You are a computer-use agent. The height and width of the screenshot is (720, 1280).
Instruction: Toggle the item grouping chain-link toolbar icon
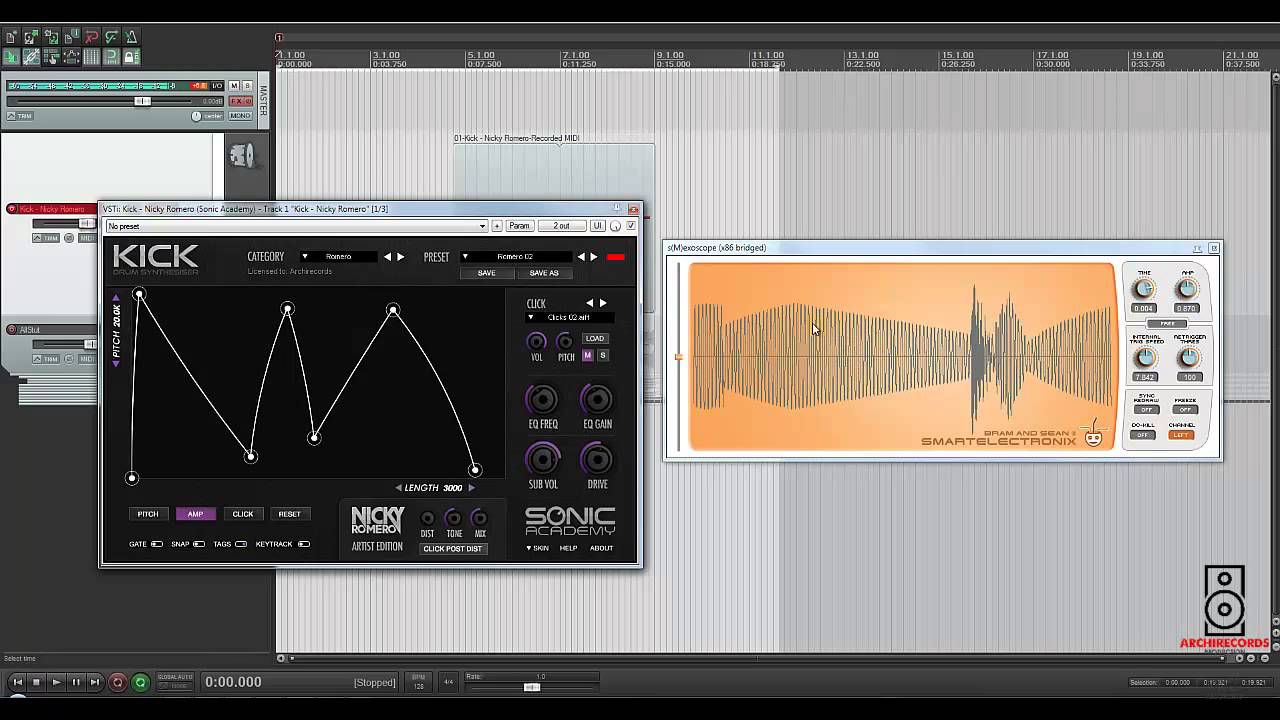pos(31,56)
